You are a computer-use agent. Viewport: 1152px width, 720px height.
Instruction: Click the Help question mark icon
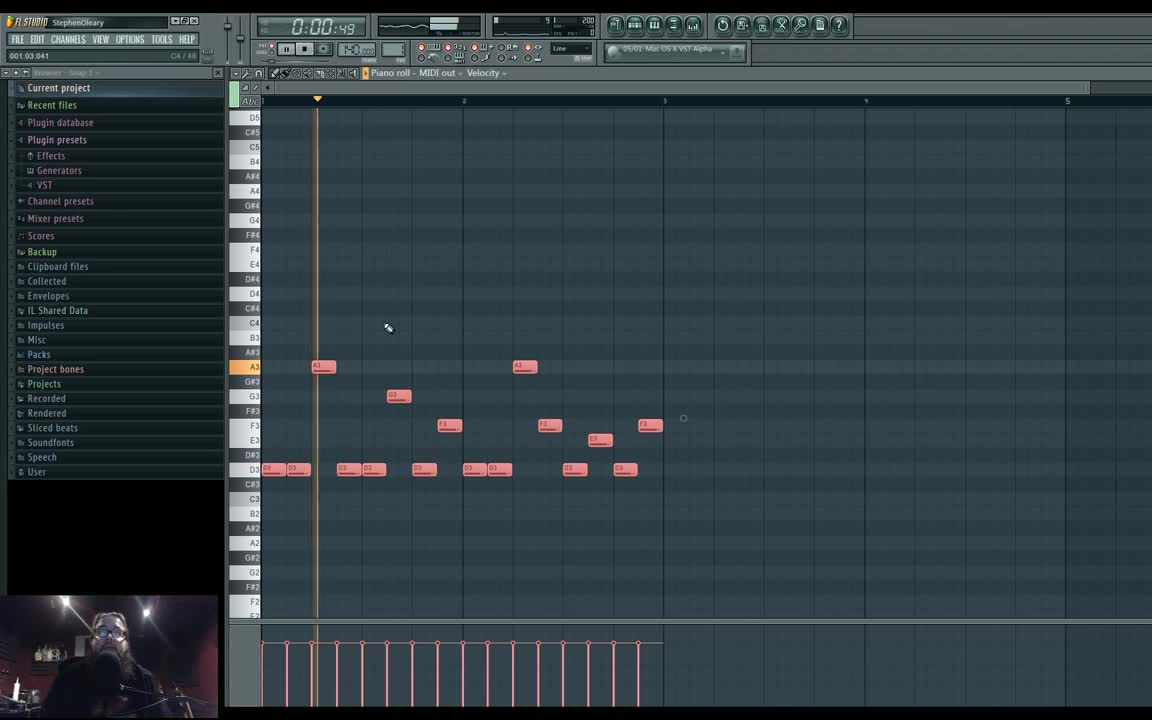(x=838, y=25)
